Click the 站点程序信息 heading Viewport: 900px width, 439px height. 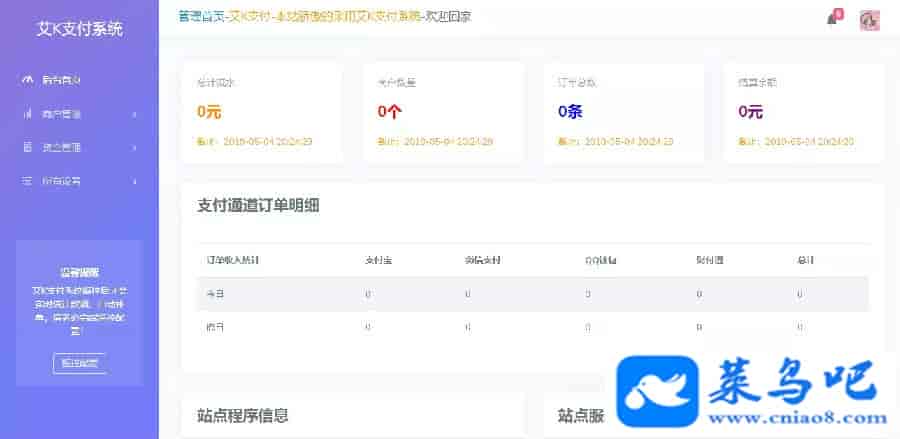[242, 415]
